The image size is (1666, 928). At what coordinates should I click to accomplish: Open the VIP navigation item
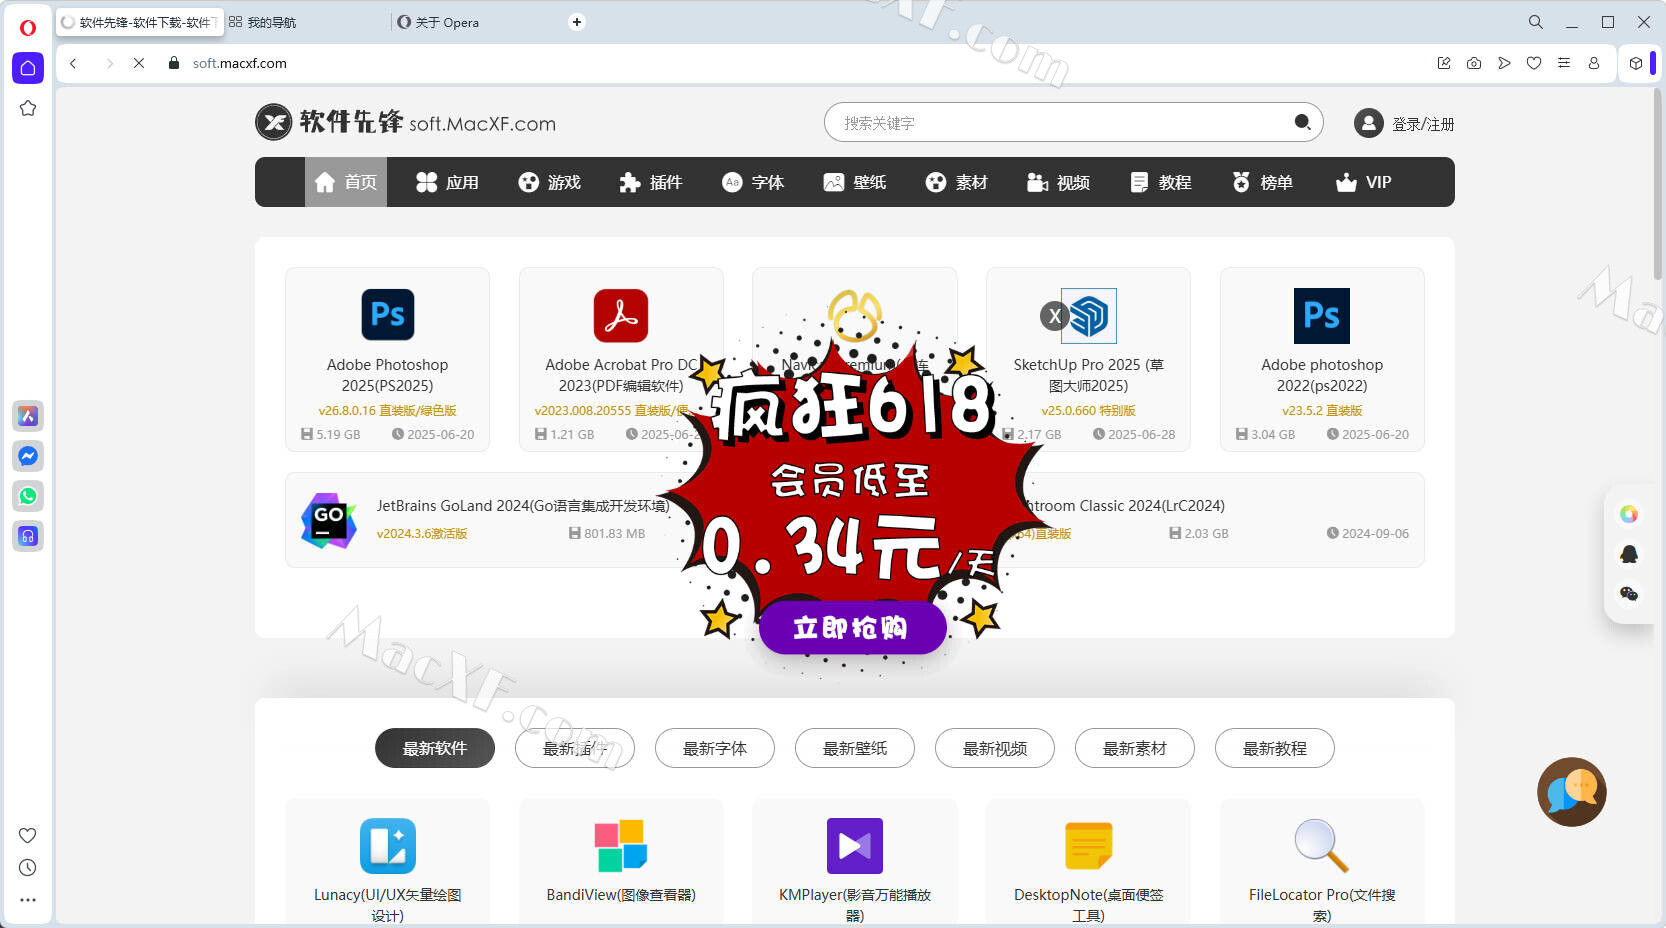point(1364,182)
